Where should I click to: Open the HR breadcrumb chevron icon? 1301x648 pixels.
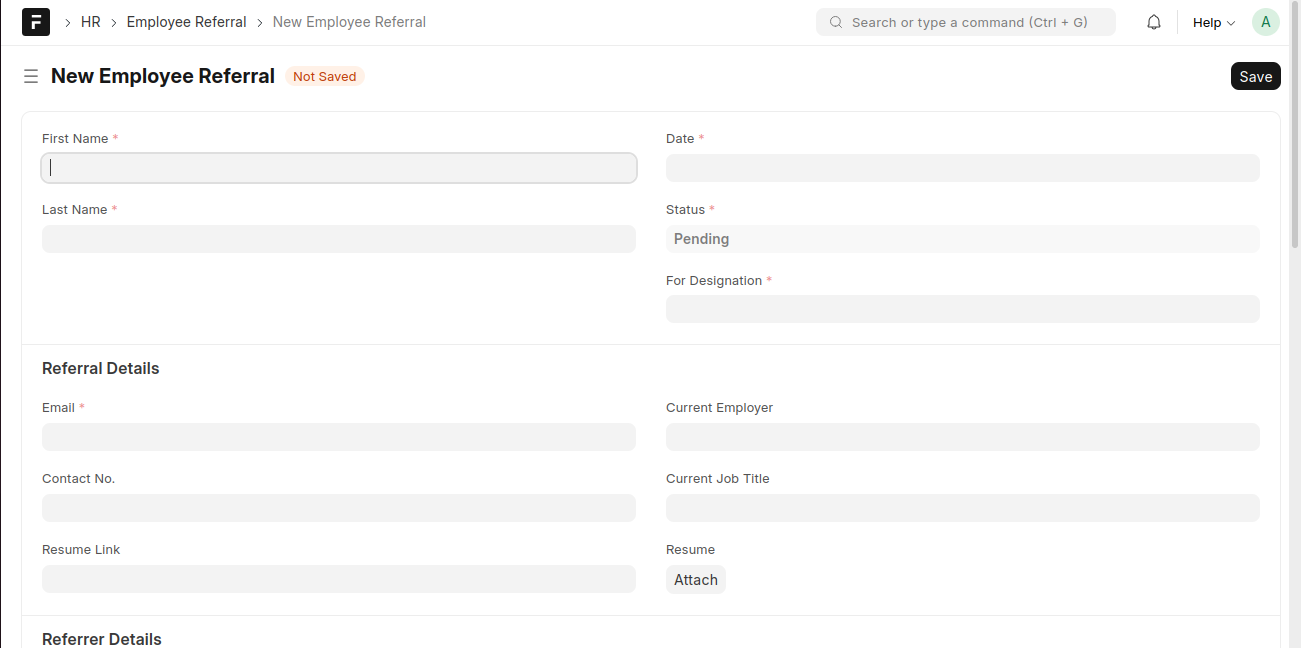tap(114, 21)
